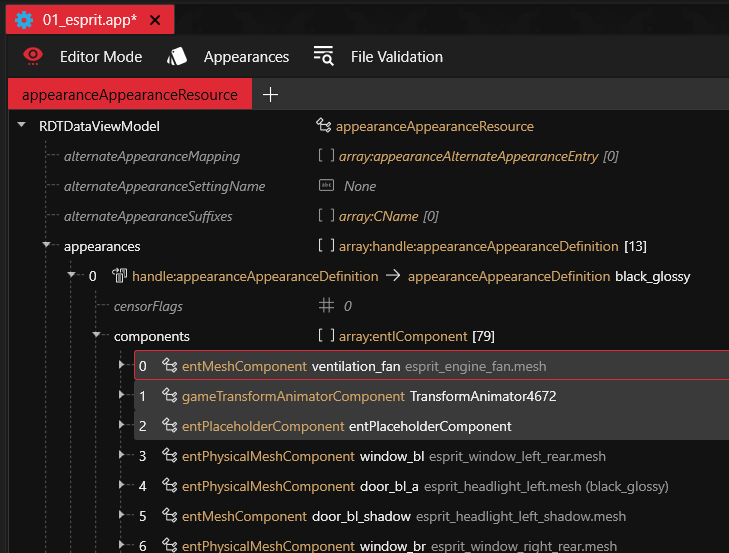Click the Appearances cards icon
The image size is (729, 553).
tap(177, 56)
